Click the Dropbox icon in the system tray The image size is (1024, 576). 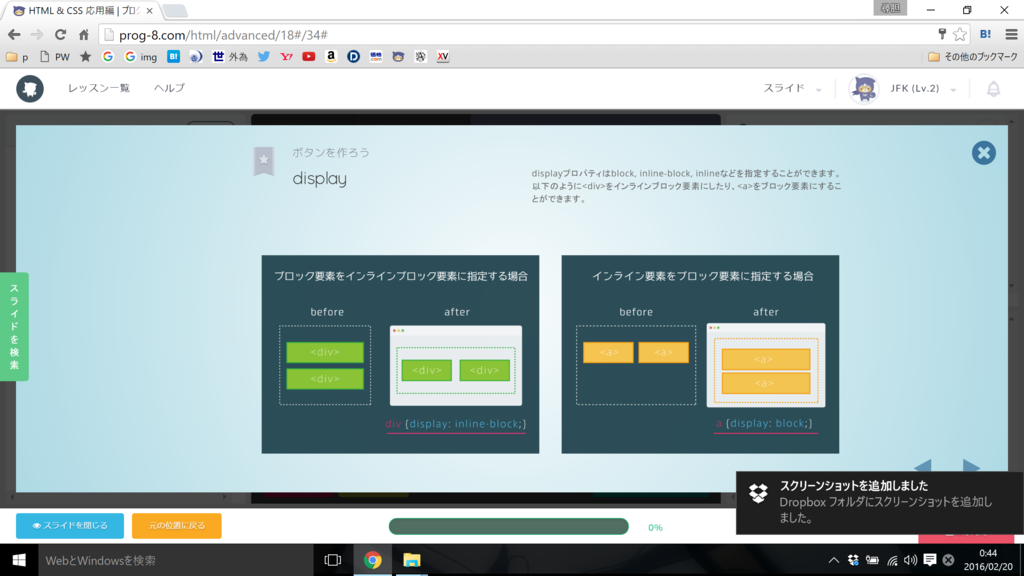click(853, 560)
